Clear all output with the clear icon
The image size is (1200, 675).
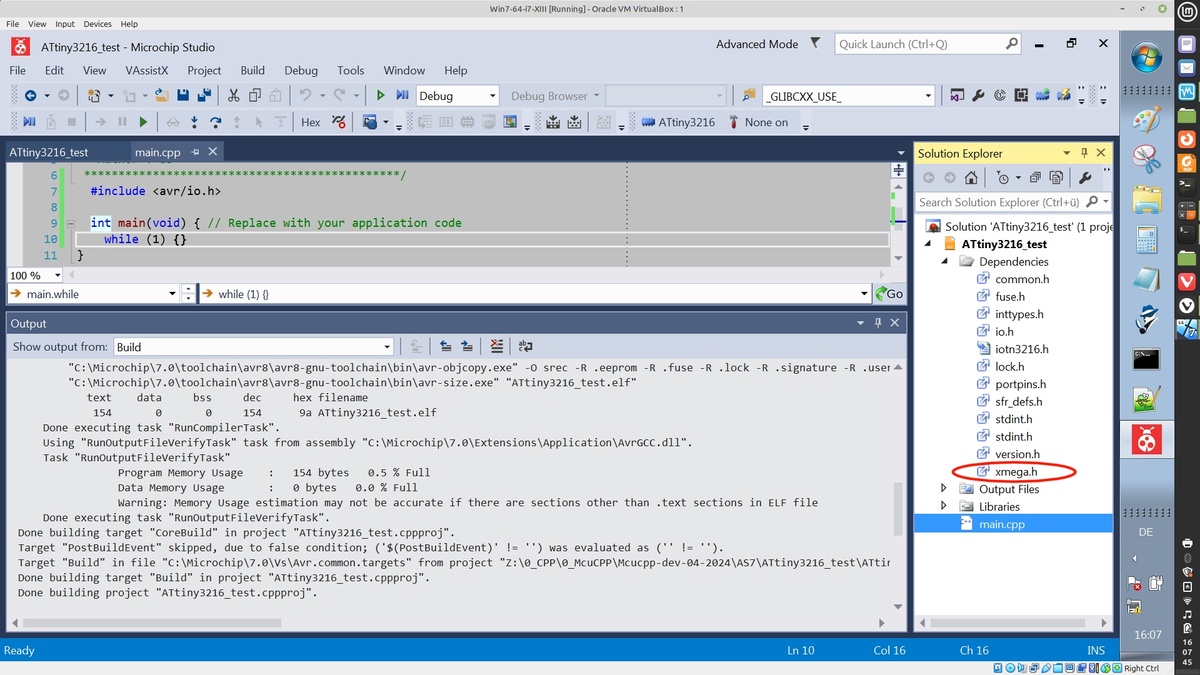click(496, 347)
